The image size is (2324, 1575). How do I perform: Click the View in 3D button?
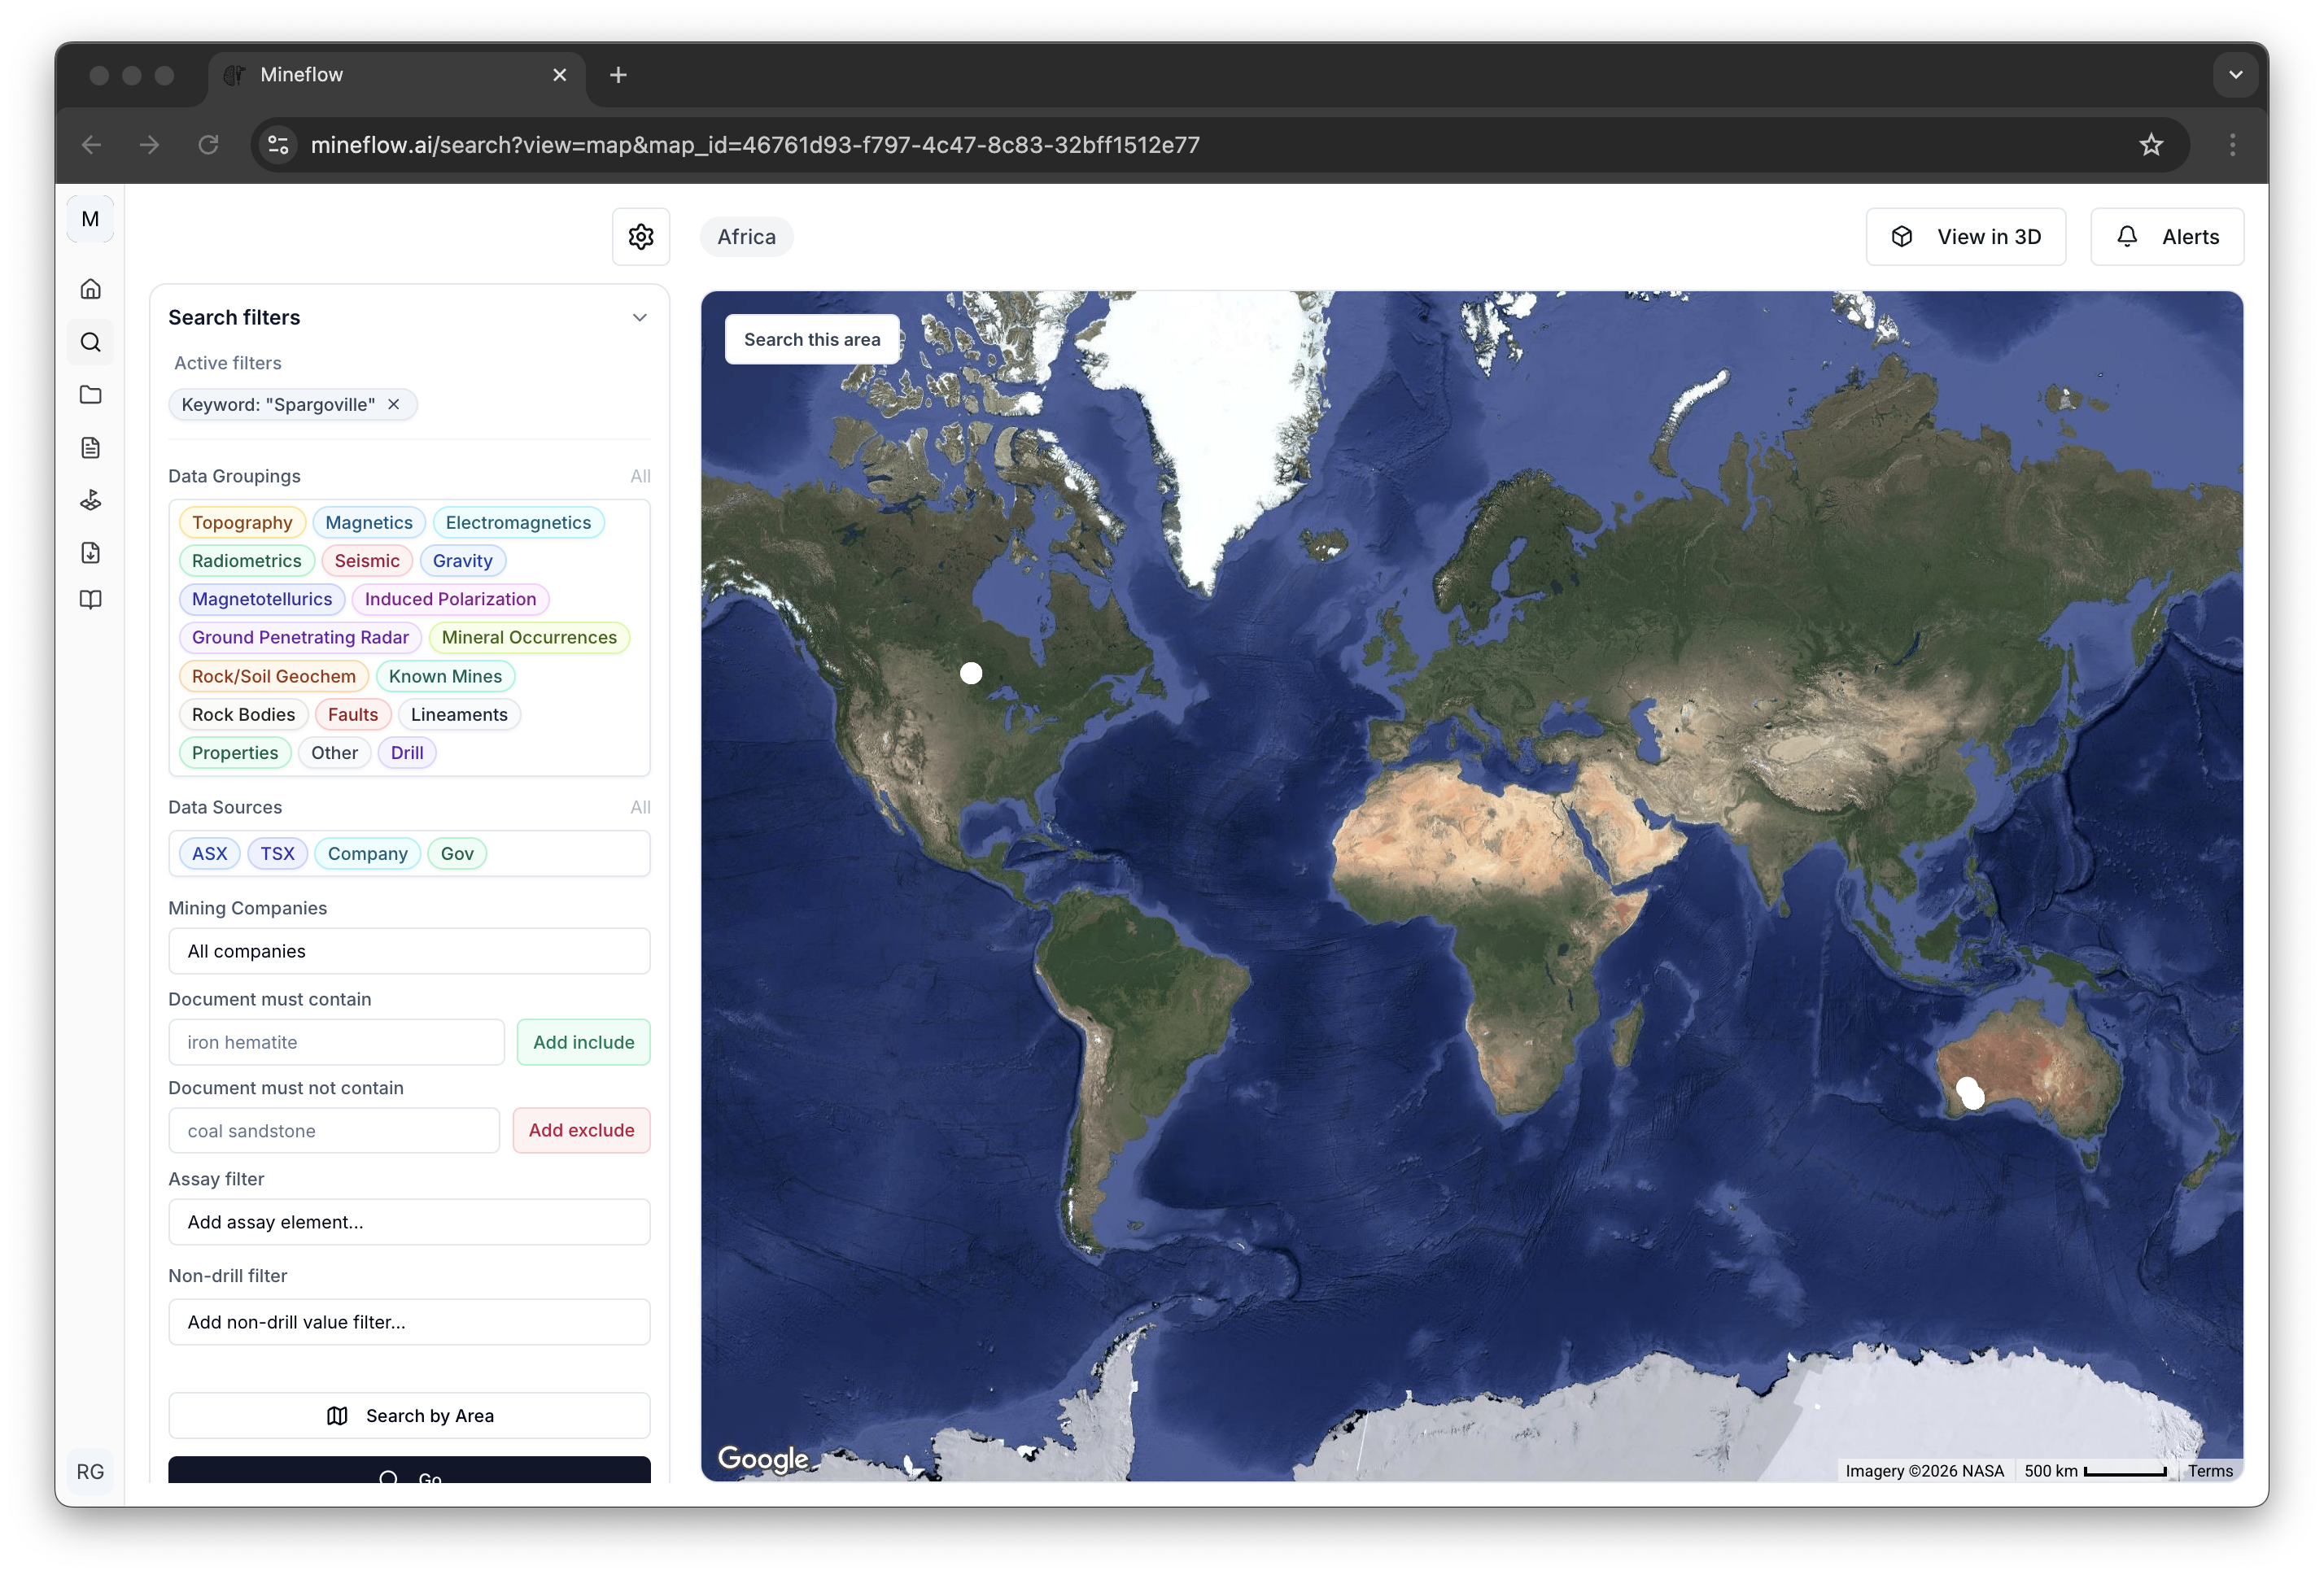coord(1966,236)
